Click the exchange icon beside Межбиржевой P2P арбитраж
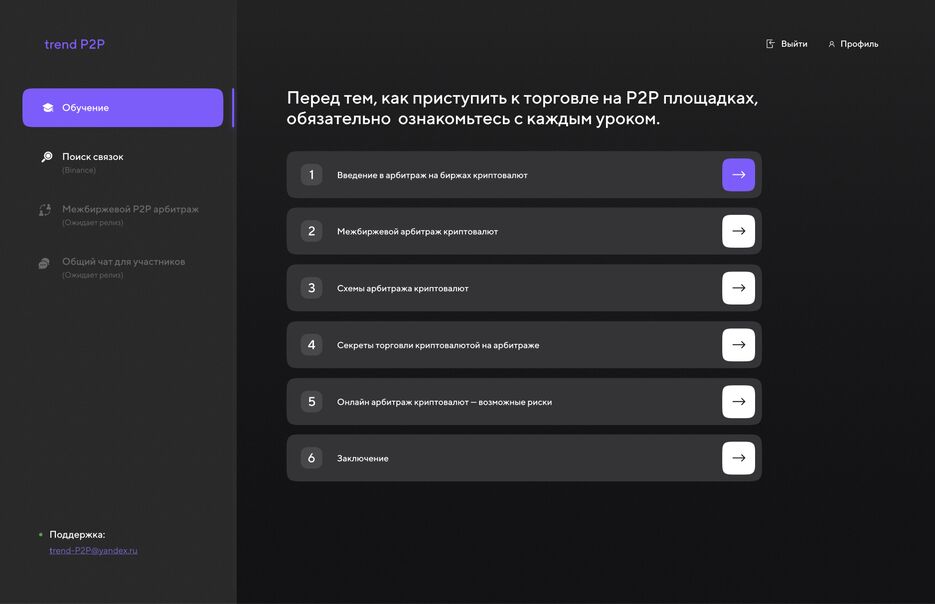The height and width of the screenshot is (604, 935). (45, 210)
